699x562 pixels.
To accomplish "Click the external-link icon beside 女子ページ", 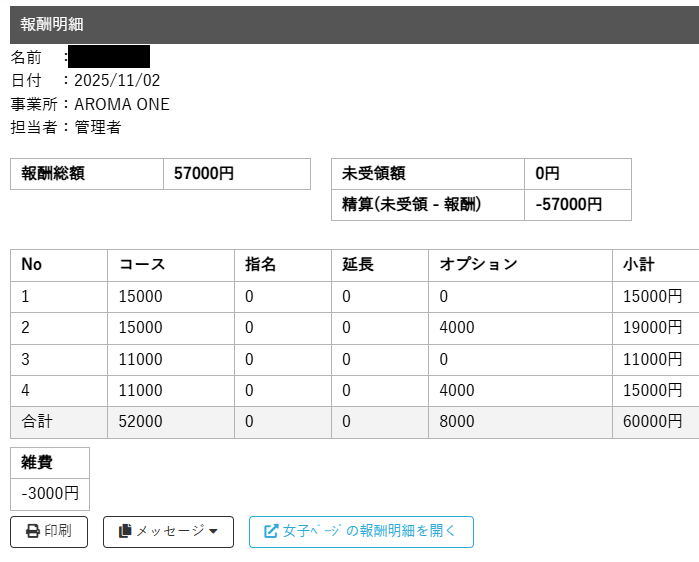I will point(270,532).
